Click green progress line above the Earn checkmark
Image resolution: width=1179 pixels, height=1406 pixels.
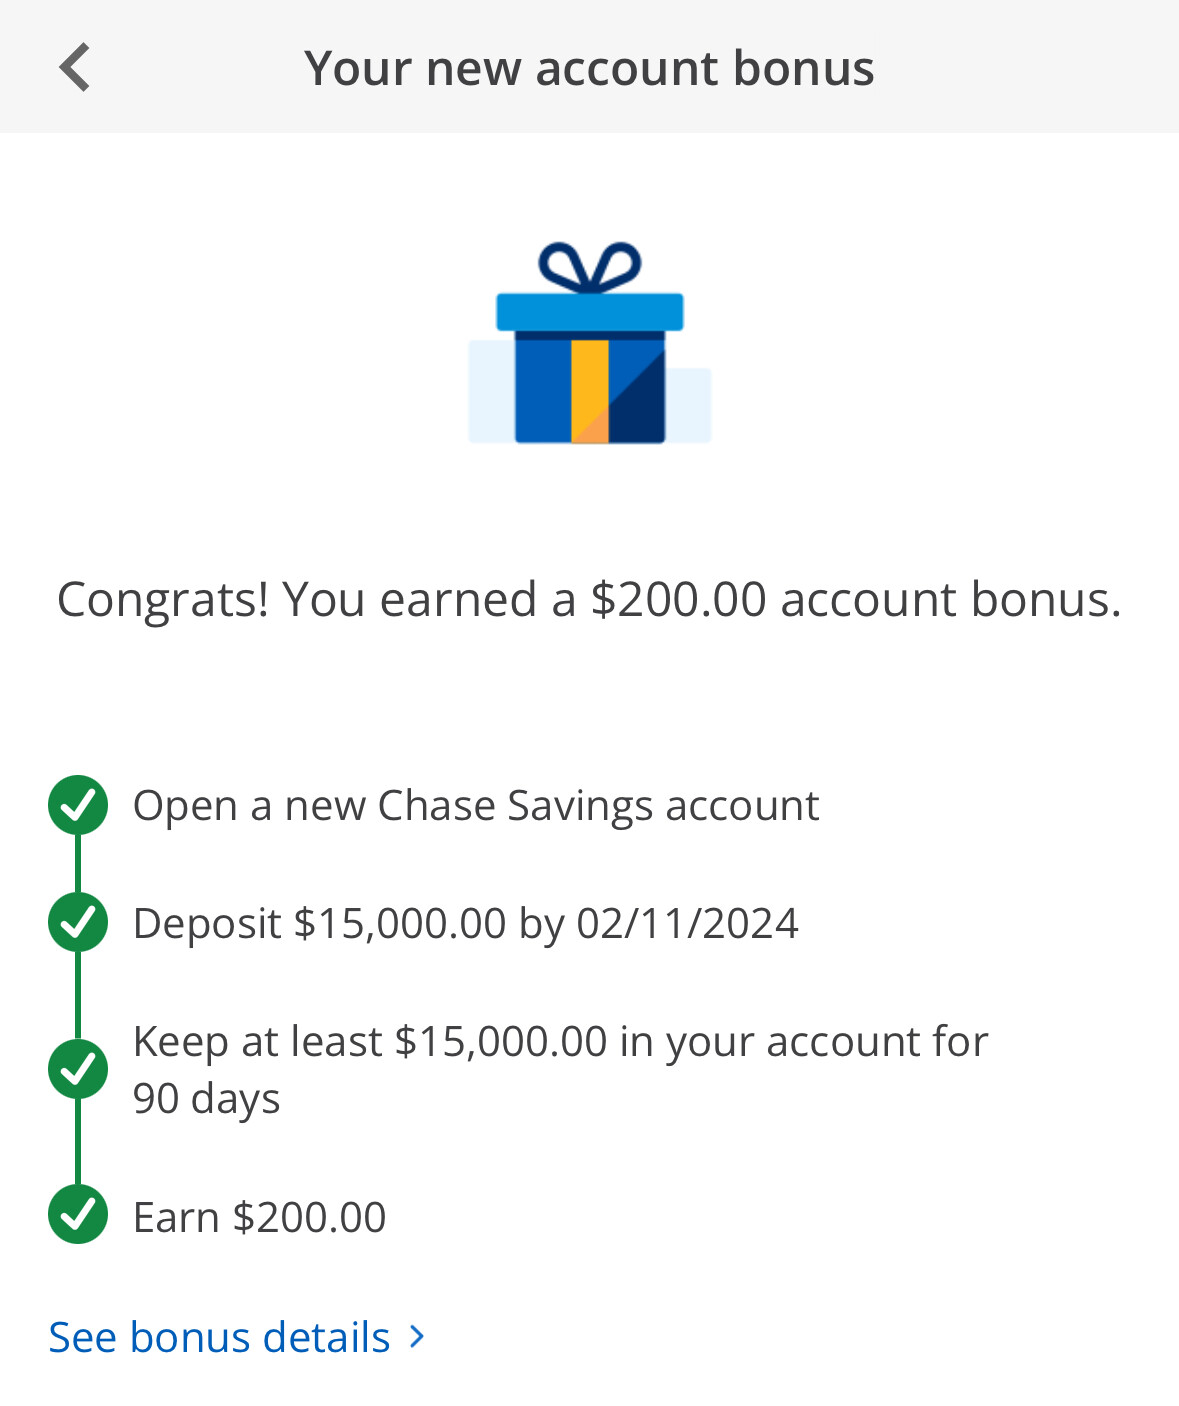click(x=78, y=1142)
